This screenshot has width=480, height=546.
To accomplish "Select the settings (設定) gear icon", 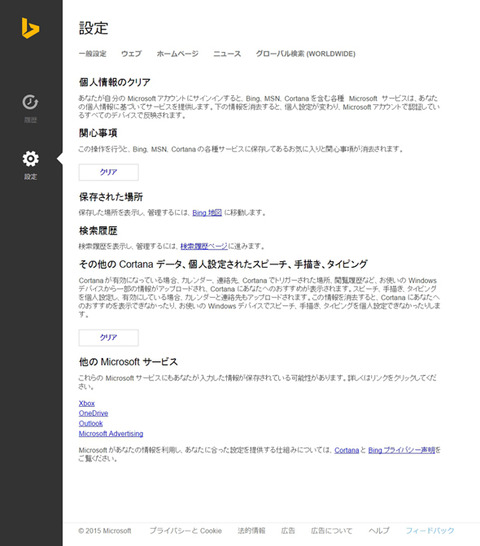I will pyautogui.click(x=30, y=159).
